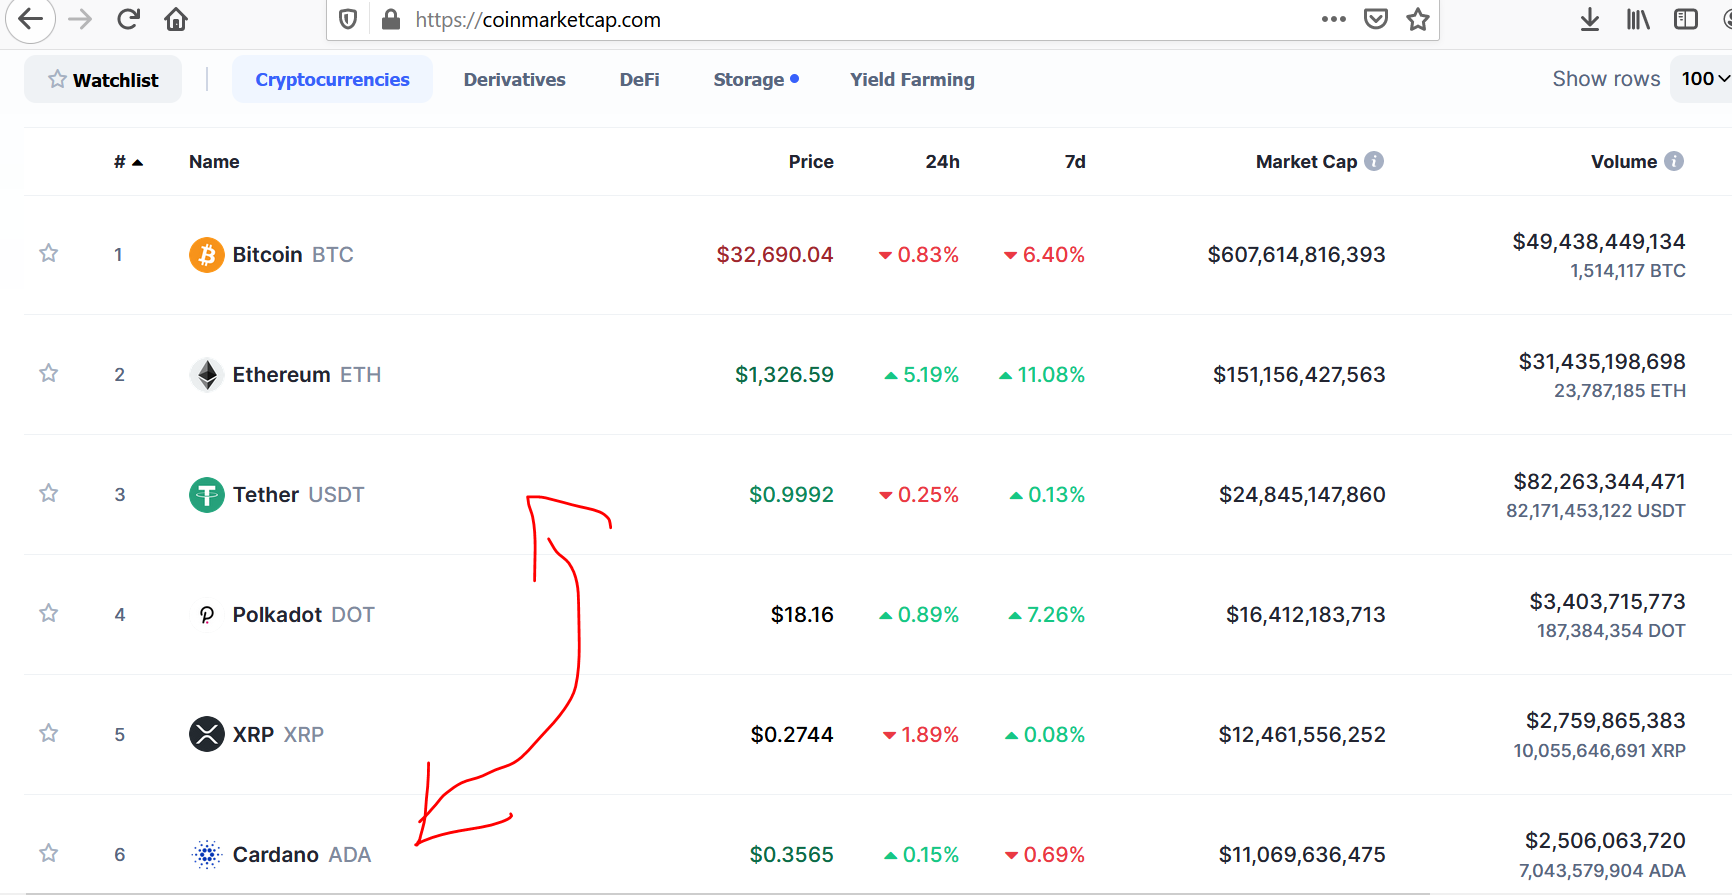
Task: Click the padlock site security icon
Action: 391,19
